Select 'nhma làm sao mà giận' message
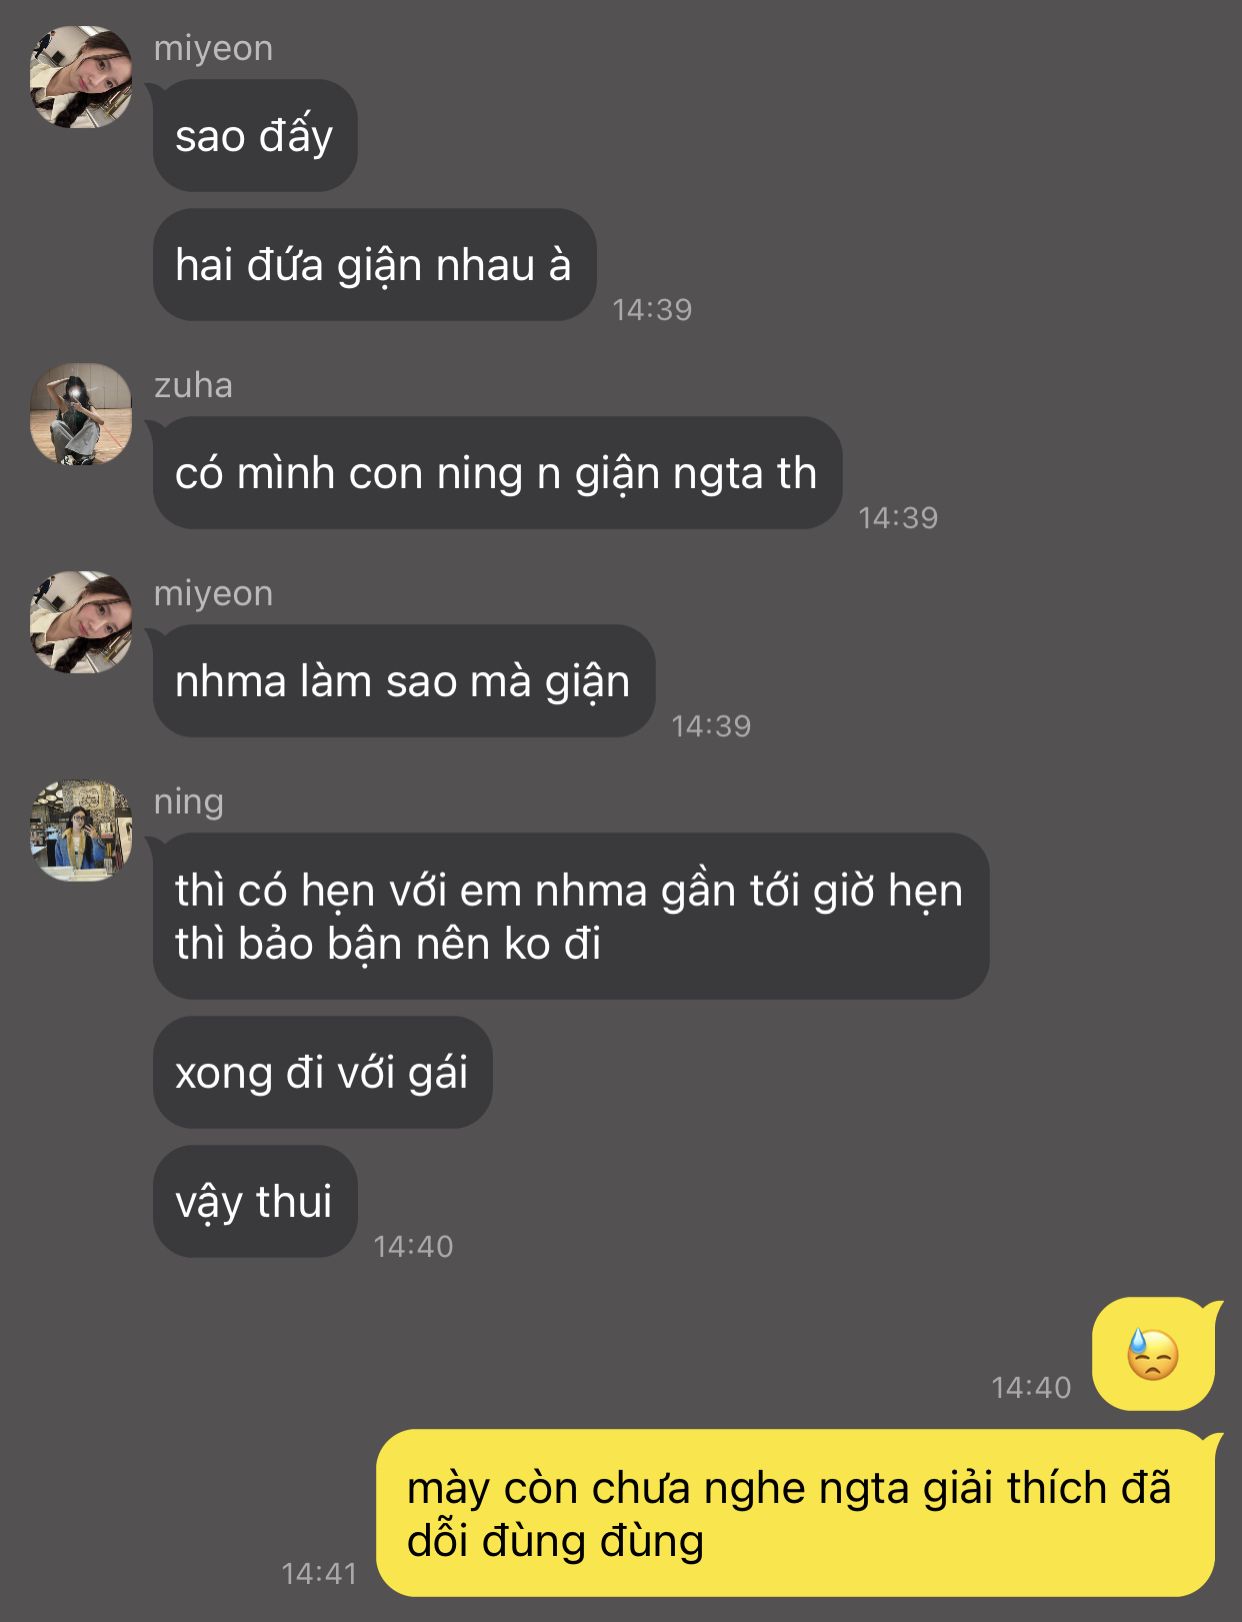This screenshot has width=1242, height=1622. (403, 681)
